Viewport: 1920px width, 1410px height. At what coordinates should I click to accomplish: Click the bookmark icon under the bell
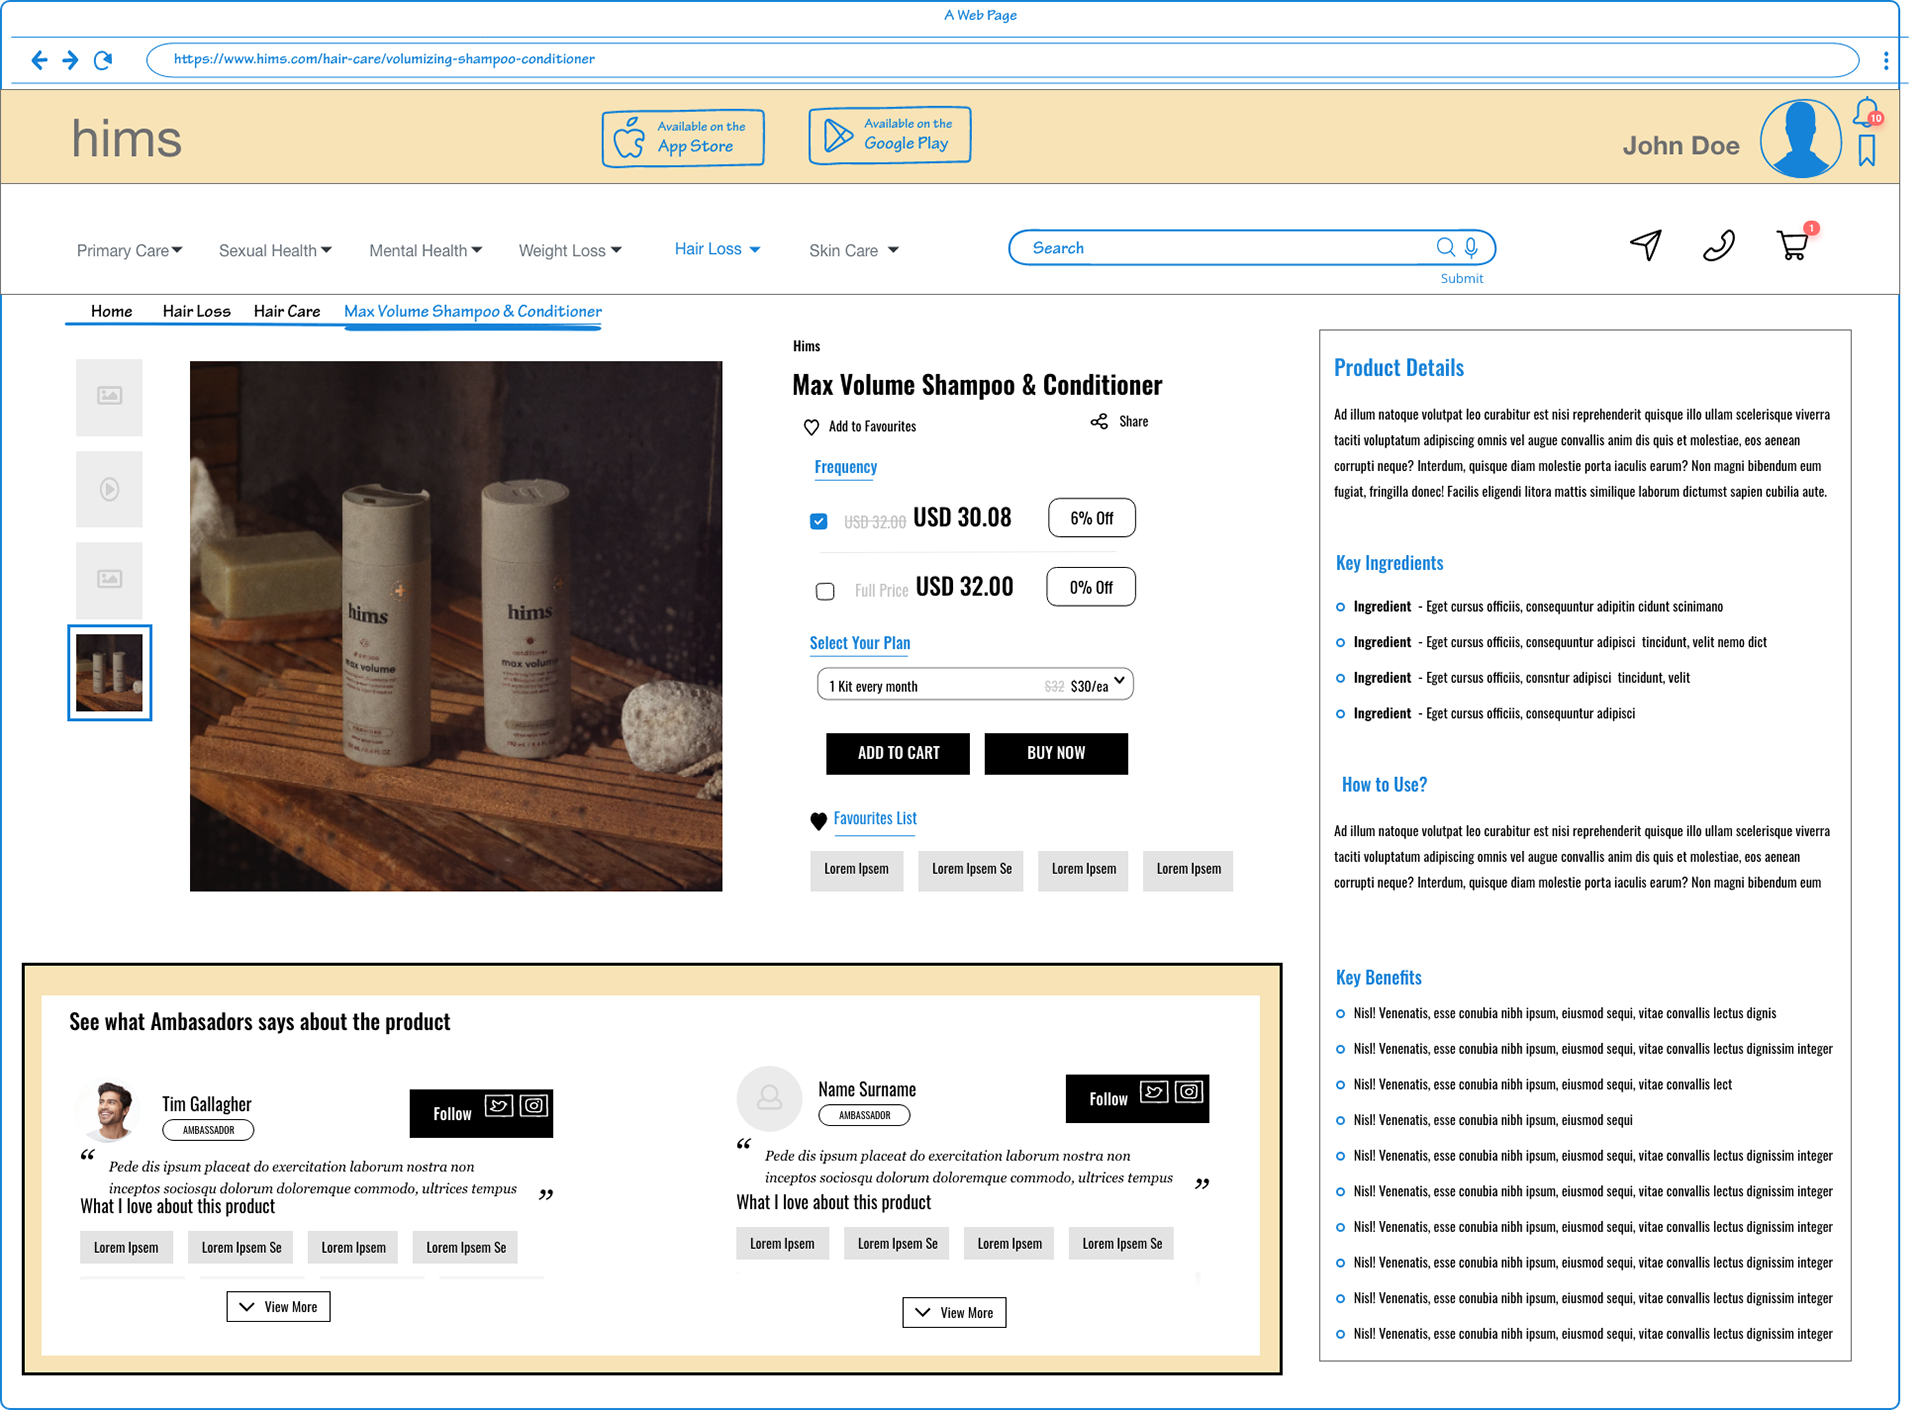[x=1866, y=151]
